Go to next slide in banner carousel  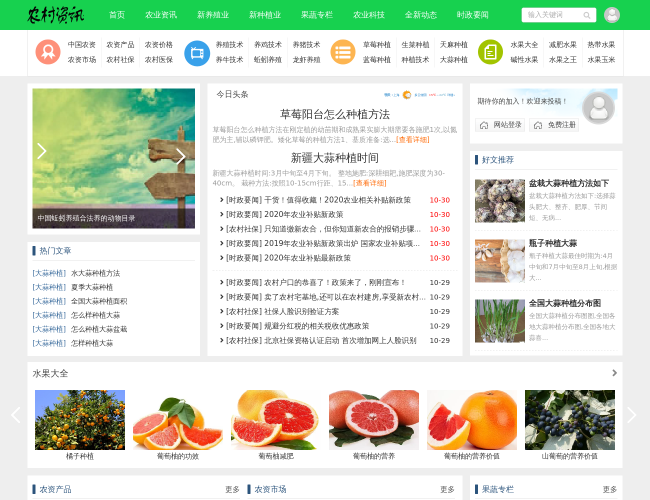[181, 156]
